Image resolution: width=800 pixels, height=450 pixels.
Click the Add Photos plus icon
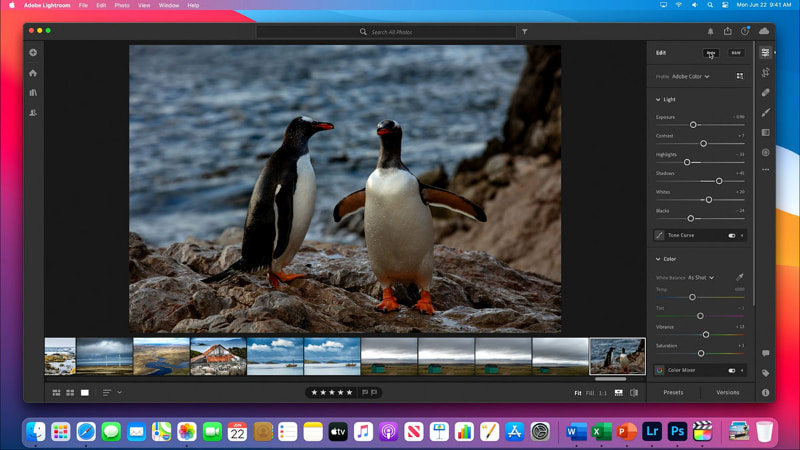33,52
